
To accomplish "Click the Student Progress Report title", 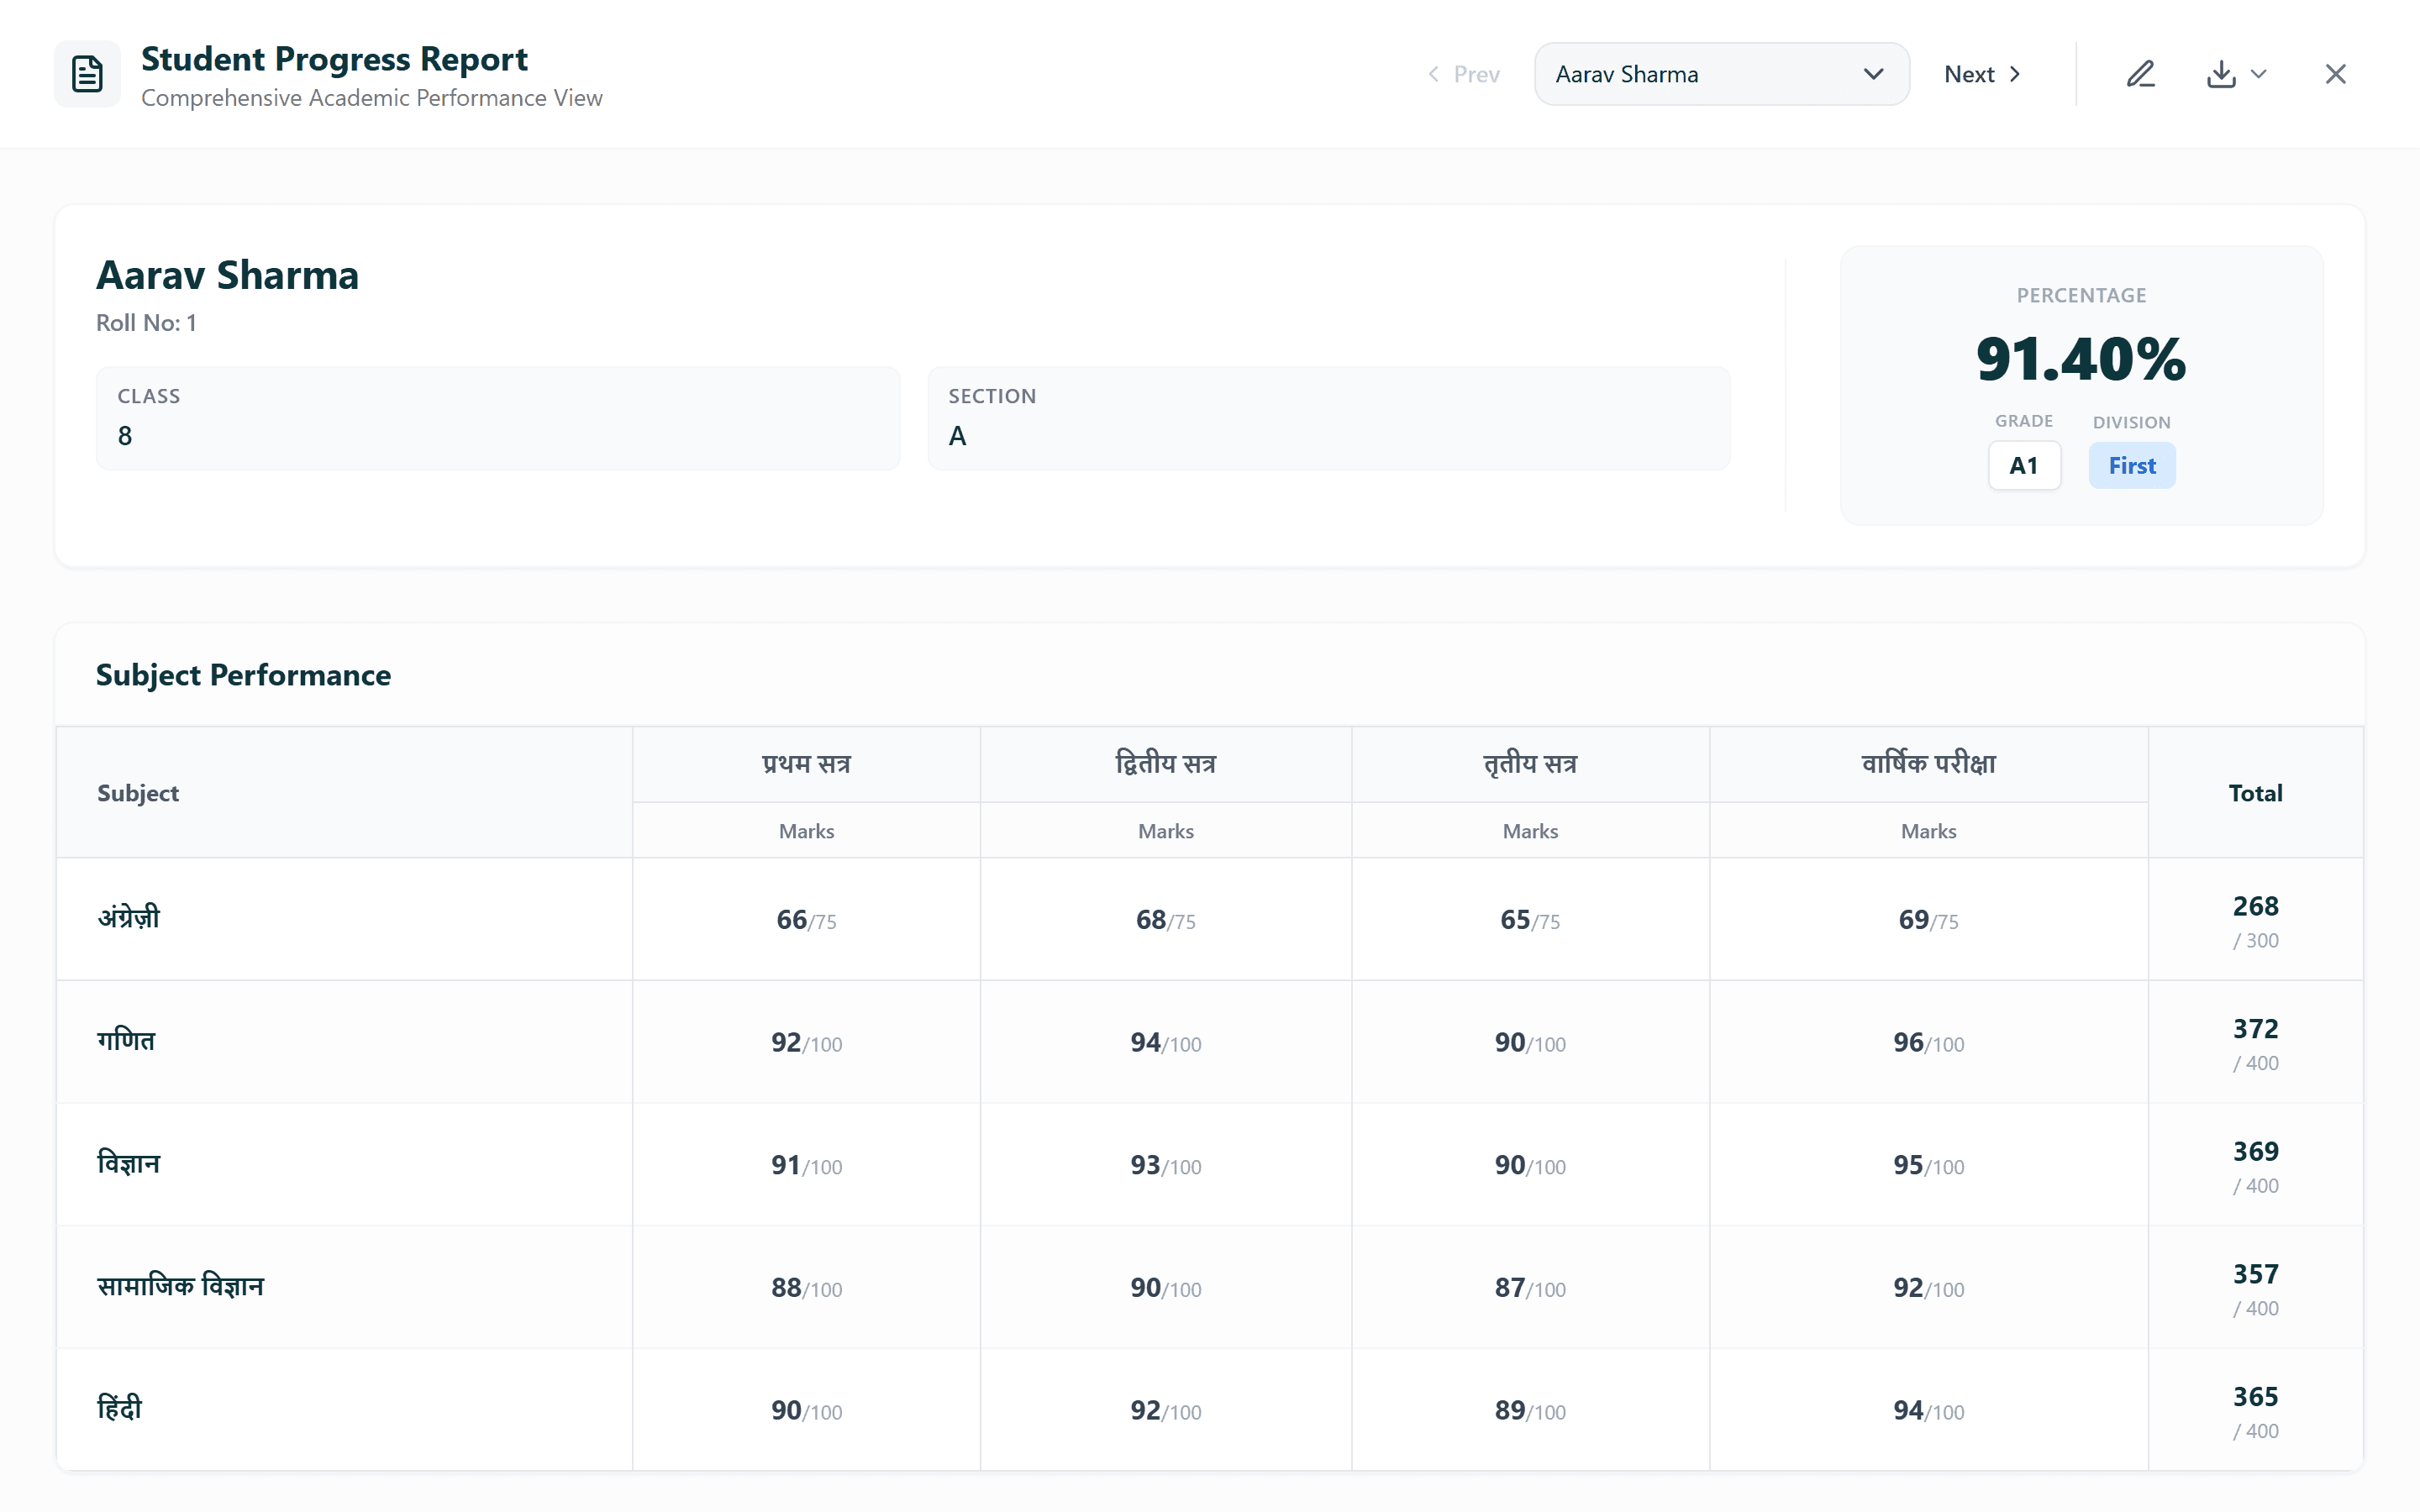I will (334, 59).
